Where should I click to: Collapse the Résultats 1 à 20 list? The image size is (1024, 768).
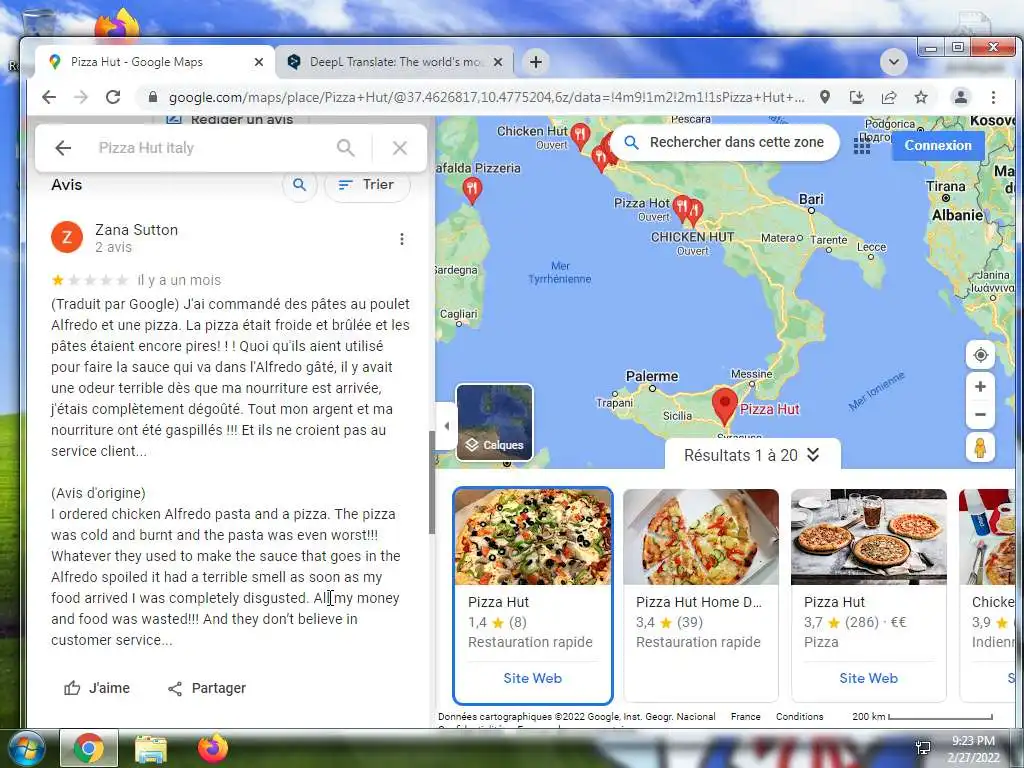click(x=752, y=455)
